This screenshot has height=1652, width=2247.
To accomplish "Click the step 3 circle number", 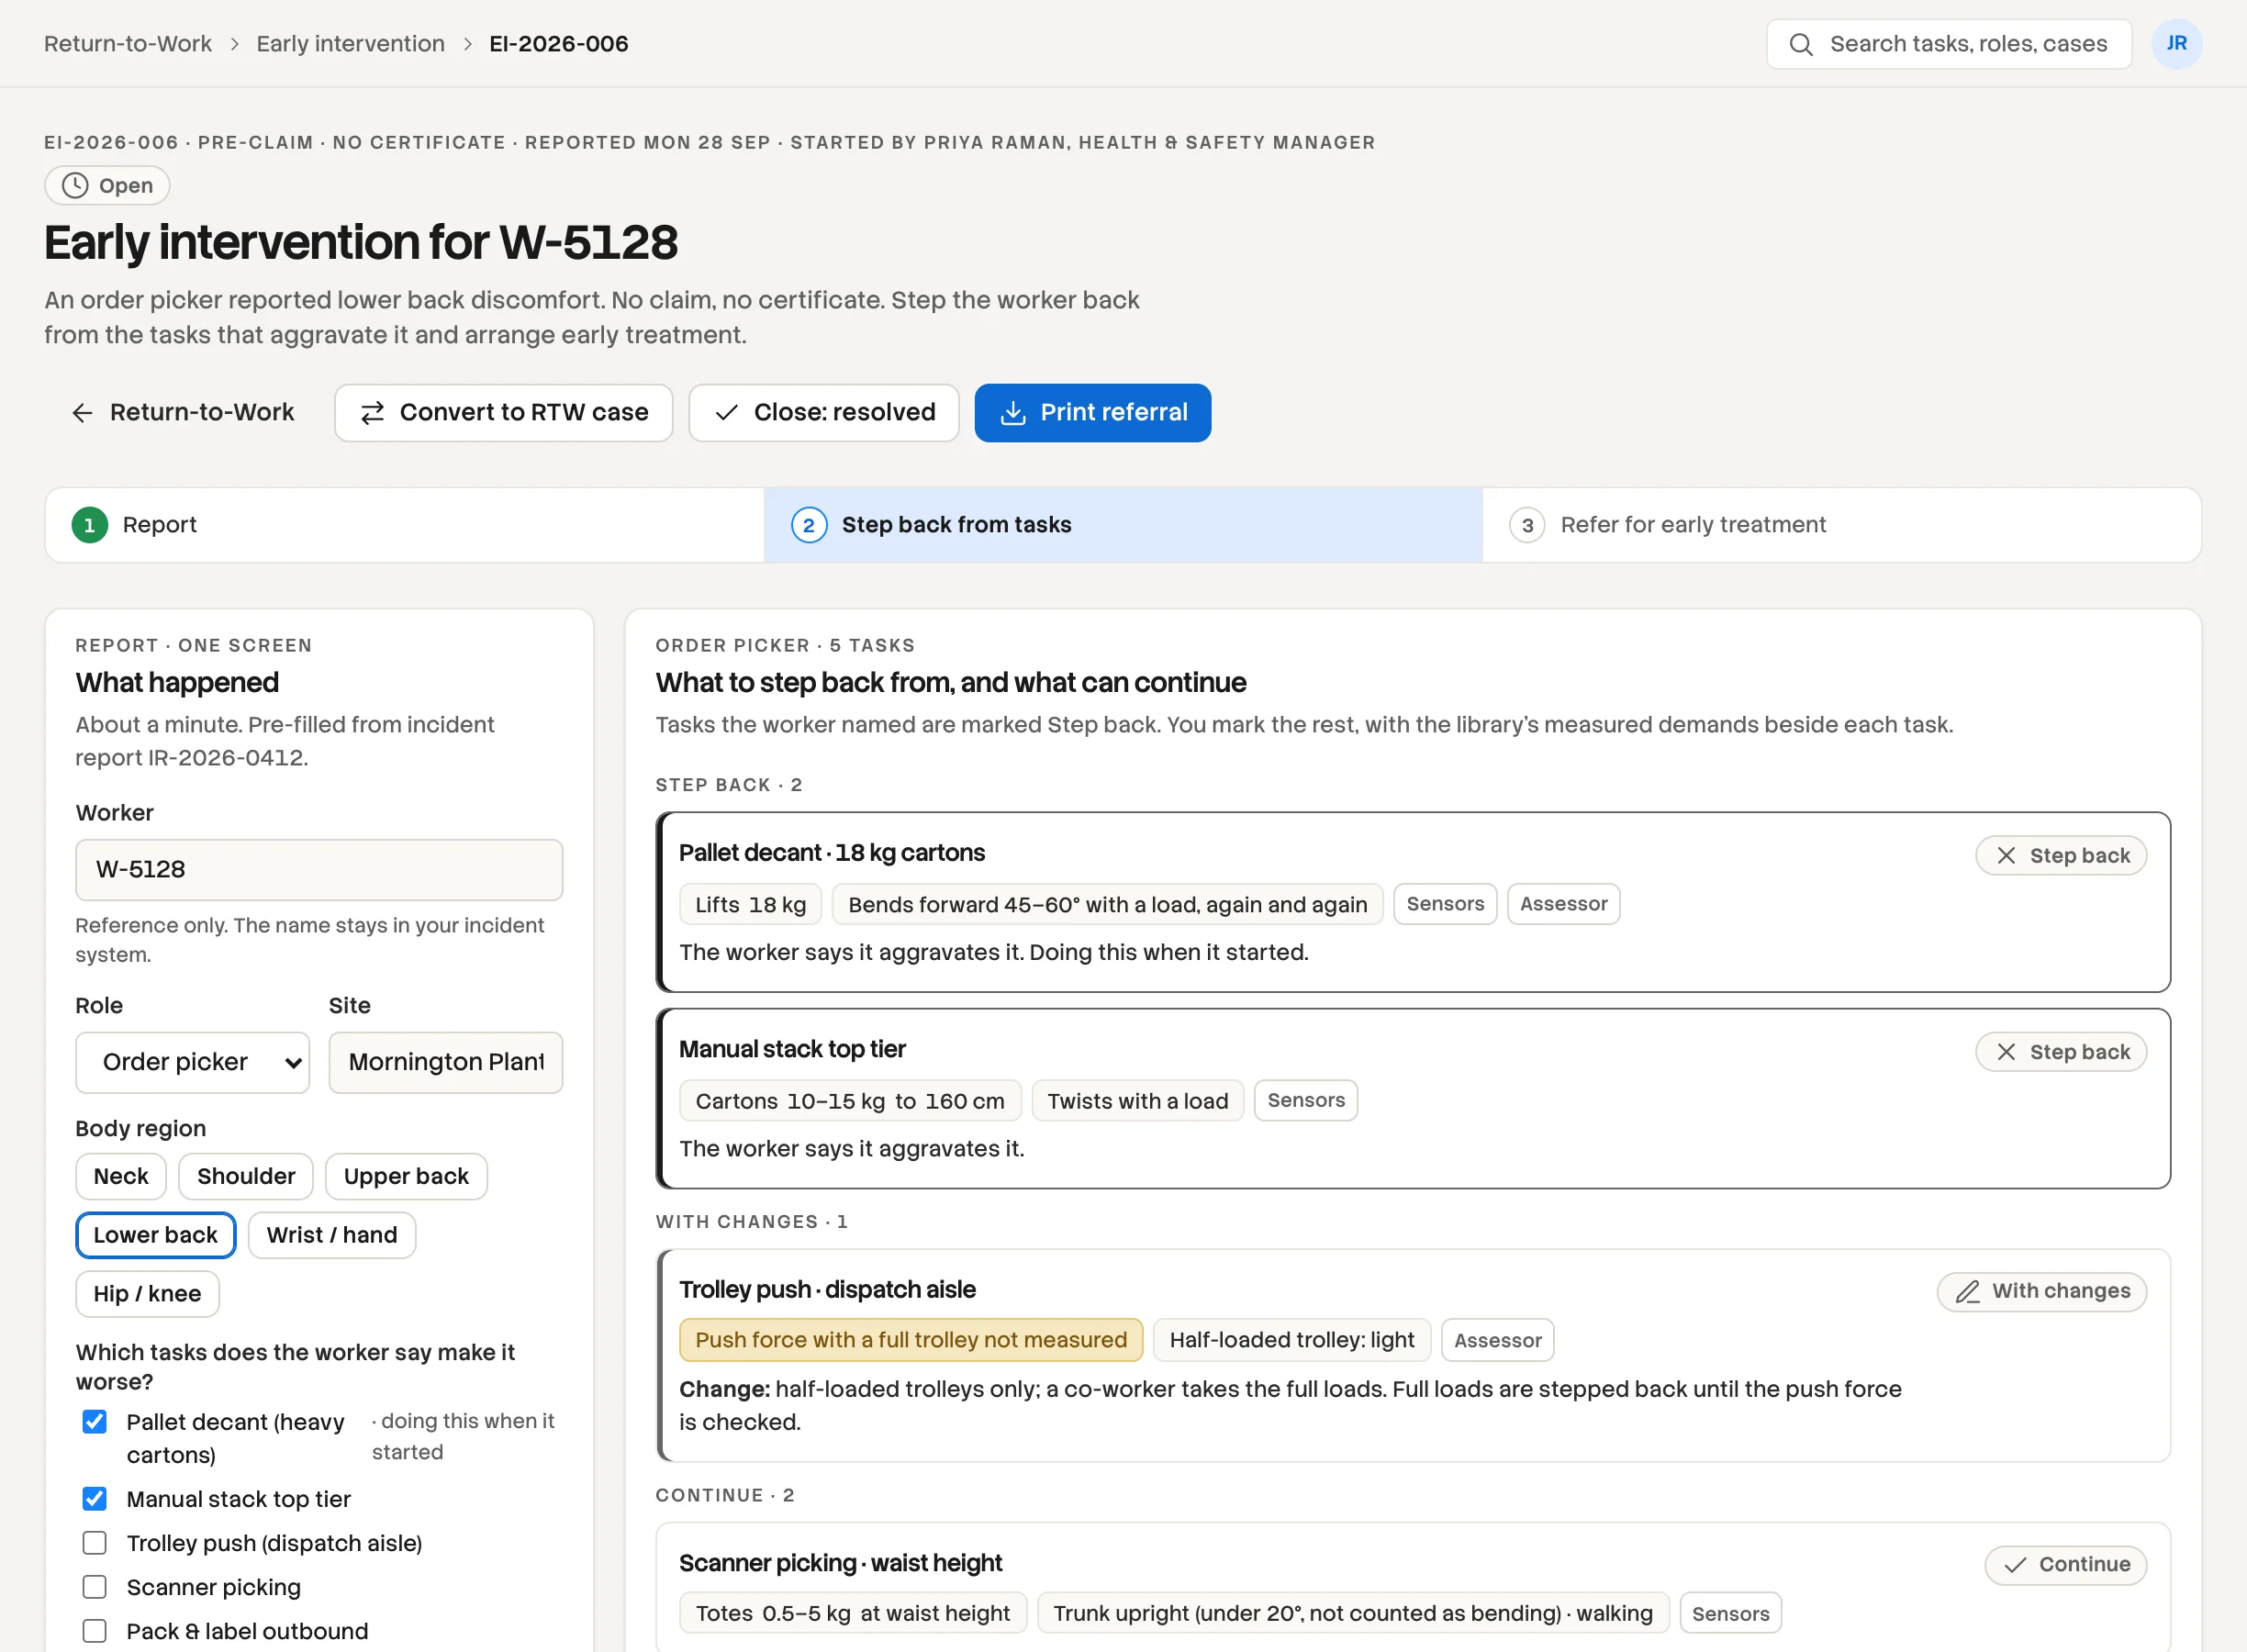I will [1527, 525].
